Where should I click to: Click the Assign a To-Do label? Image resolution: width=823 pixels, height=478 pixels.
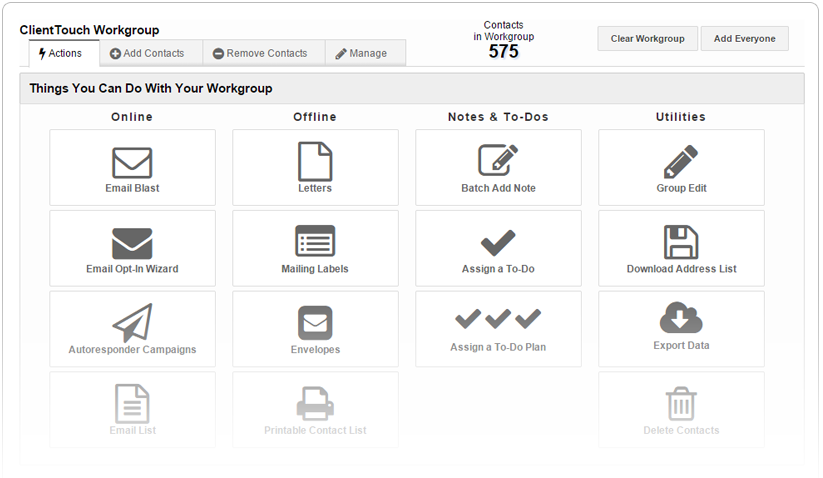[x=498, y=269]
